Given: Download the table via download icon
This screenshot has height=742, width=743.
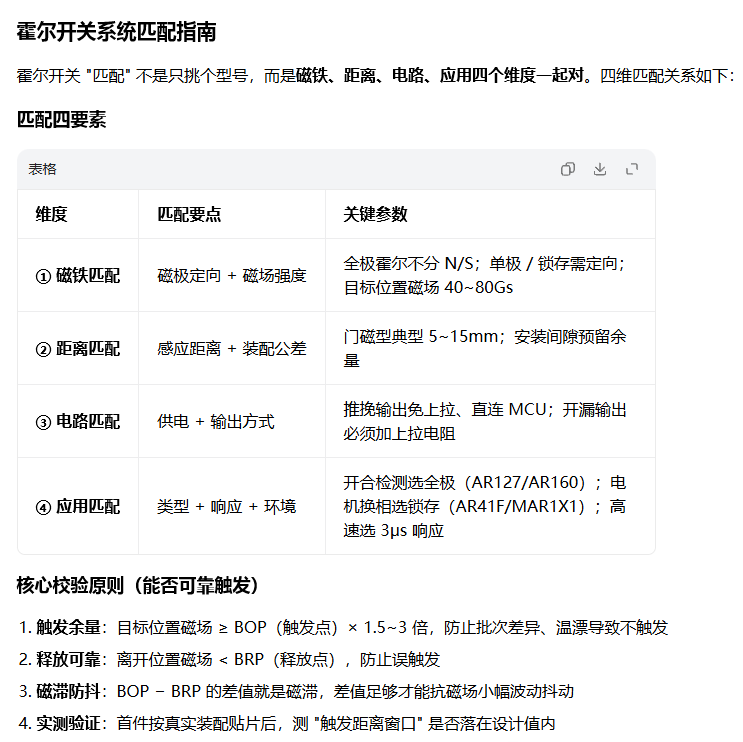Looking at the screenshot, I should (x=600, y=169).
